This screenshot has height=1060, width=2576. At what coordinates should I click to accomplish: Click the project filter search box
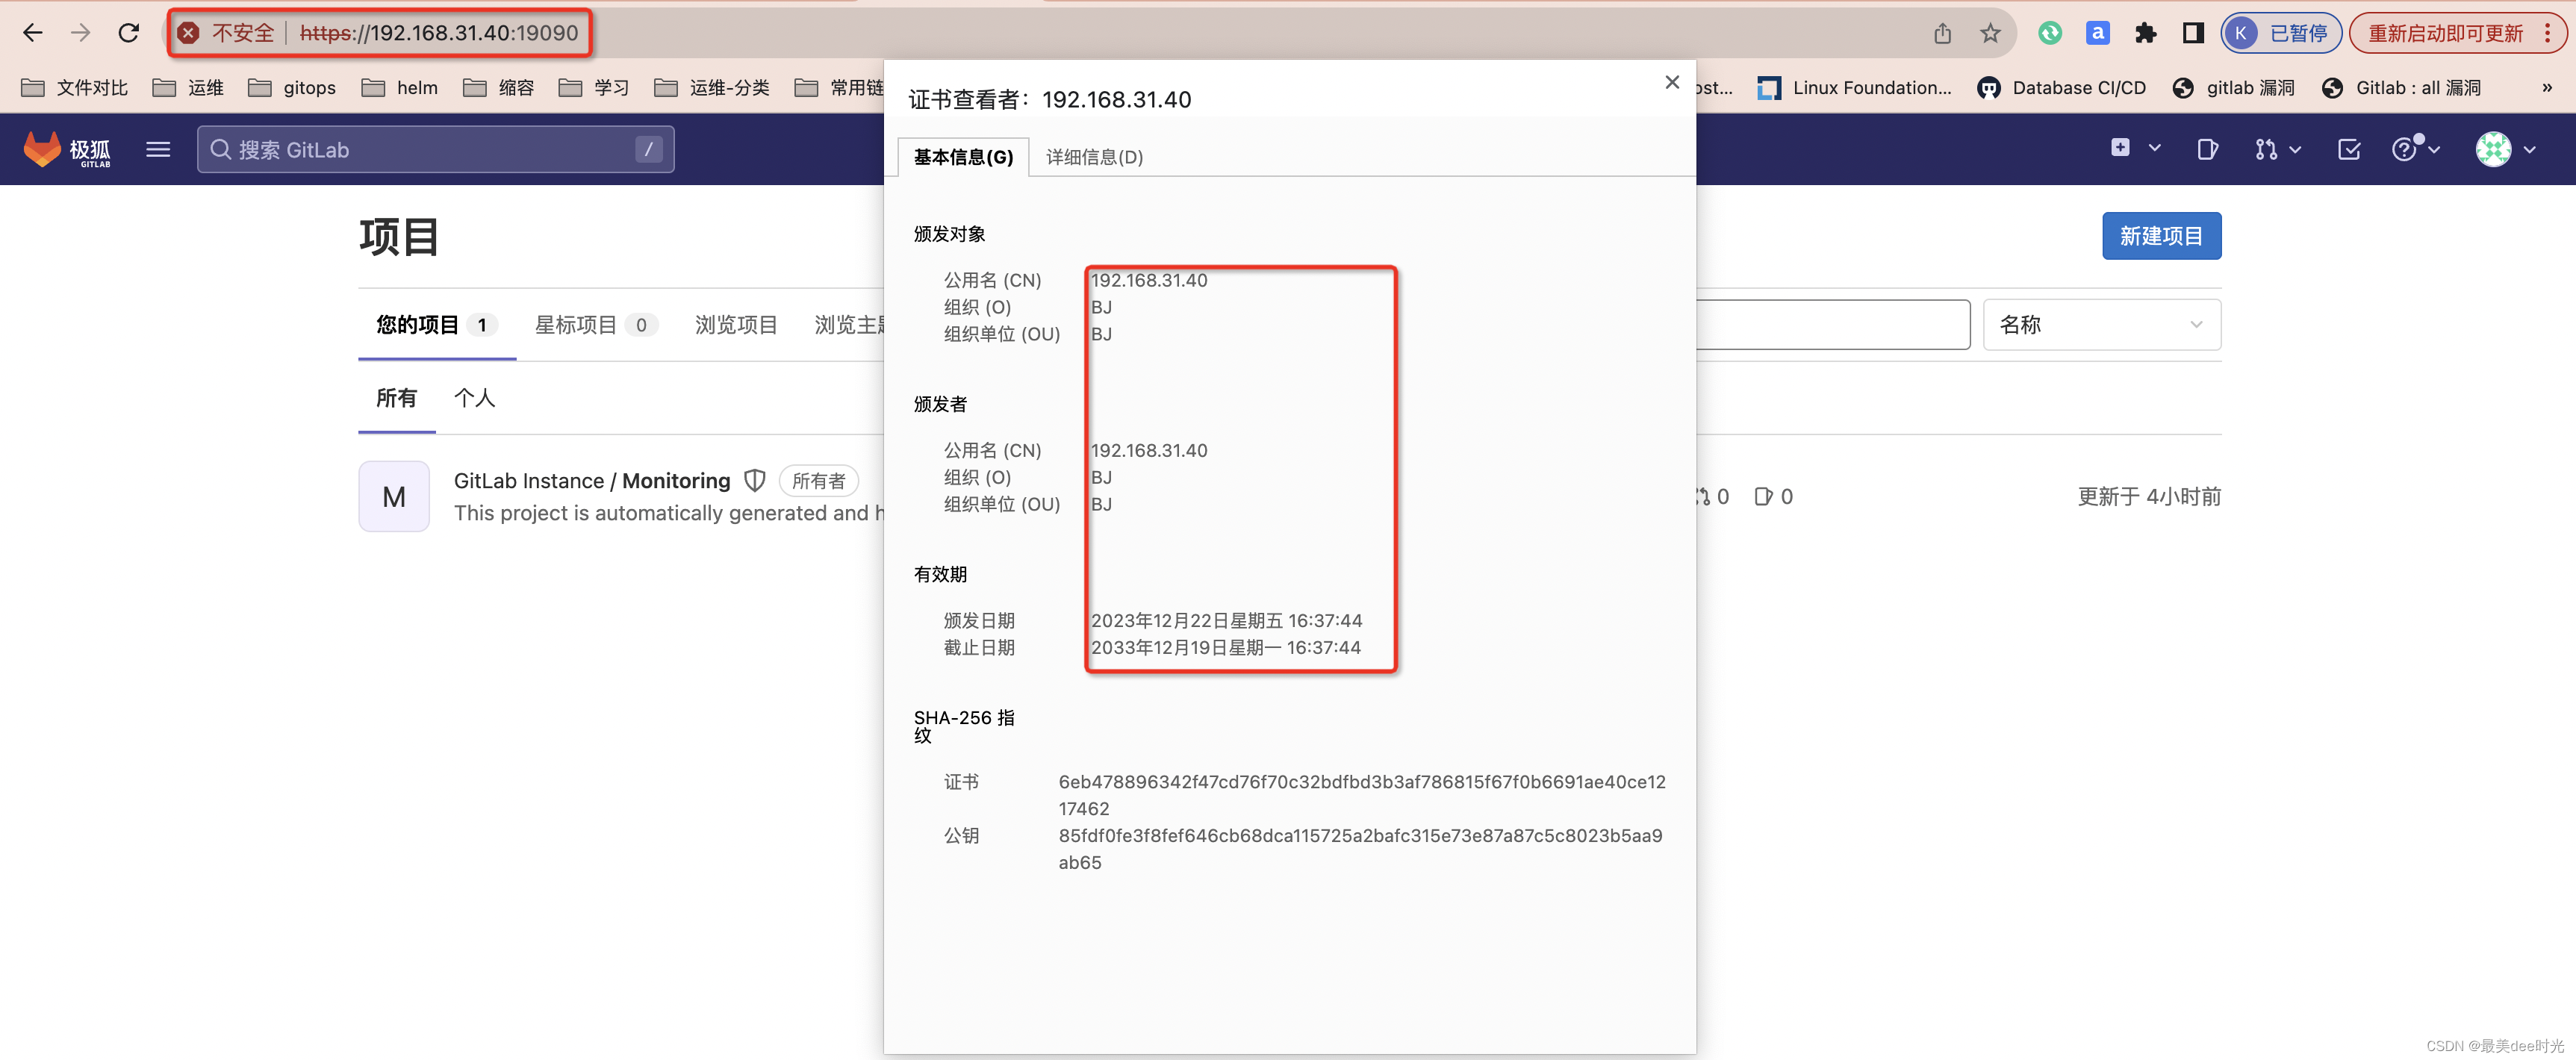click(1833, 325)
